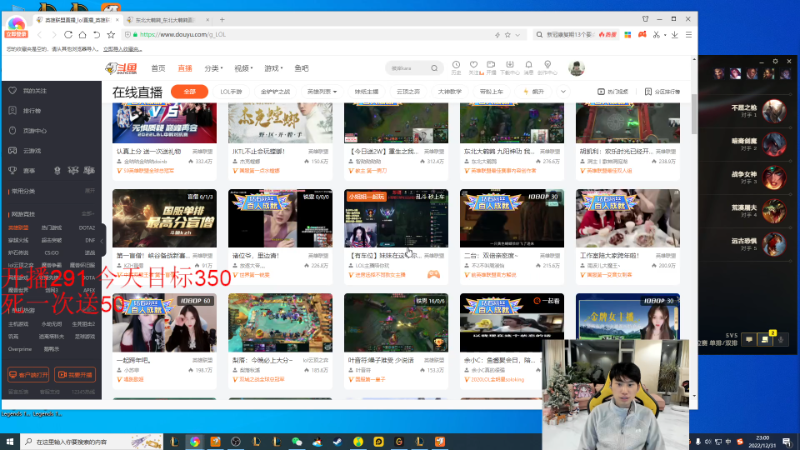
Task: Open 分区排行榜 link
Action: click(662, 92)
